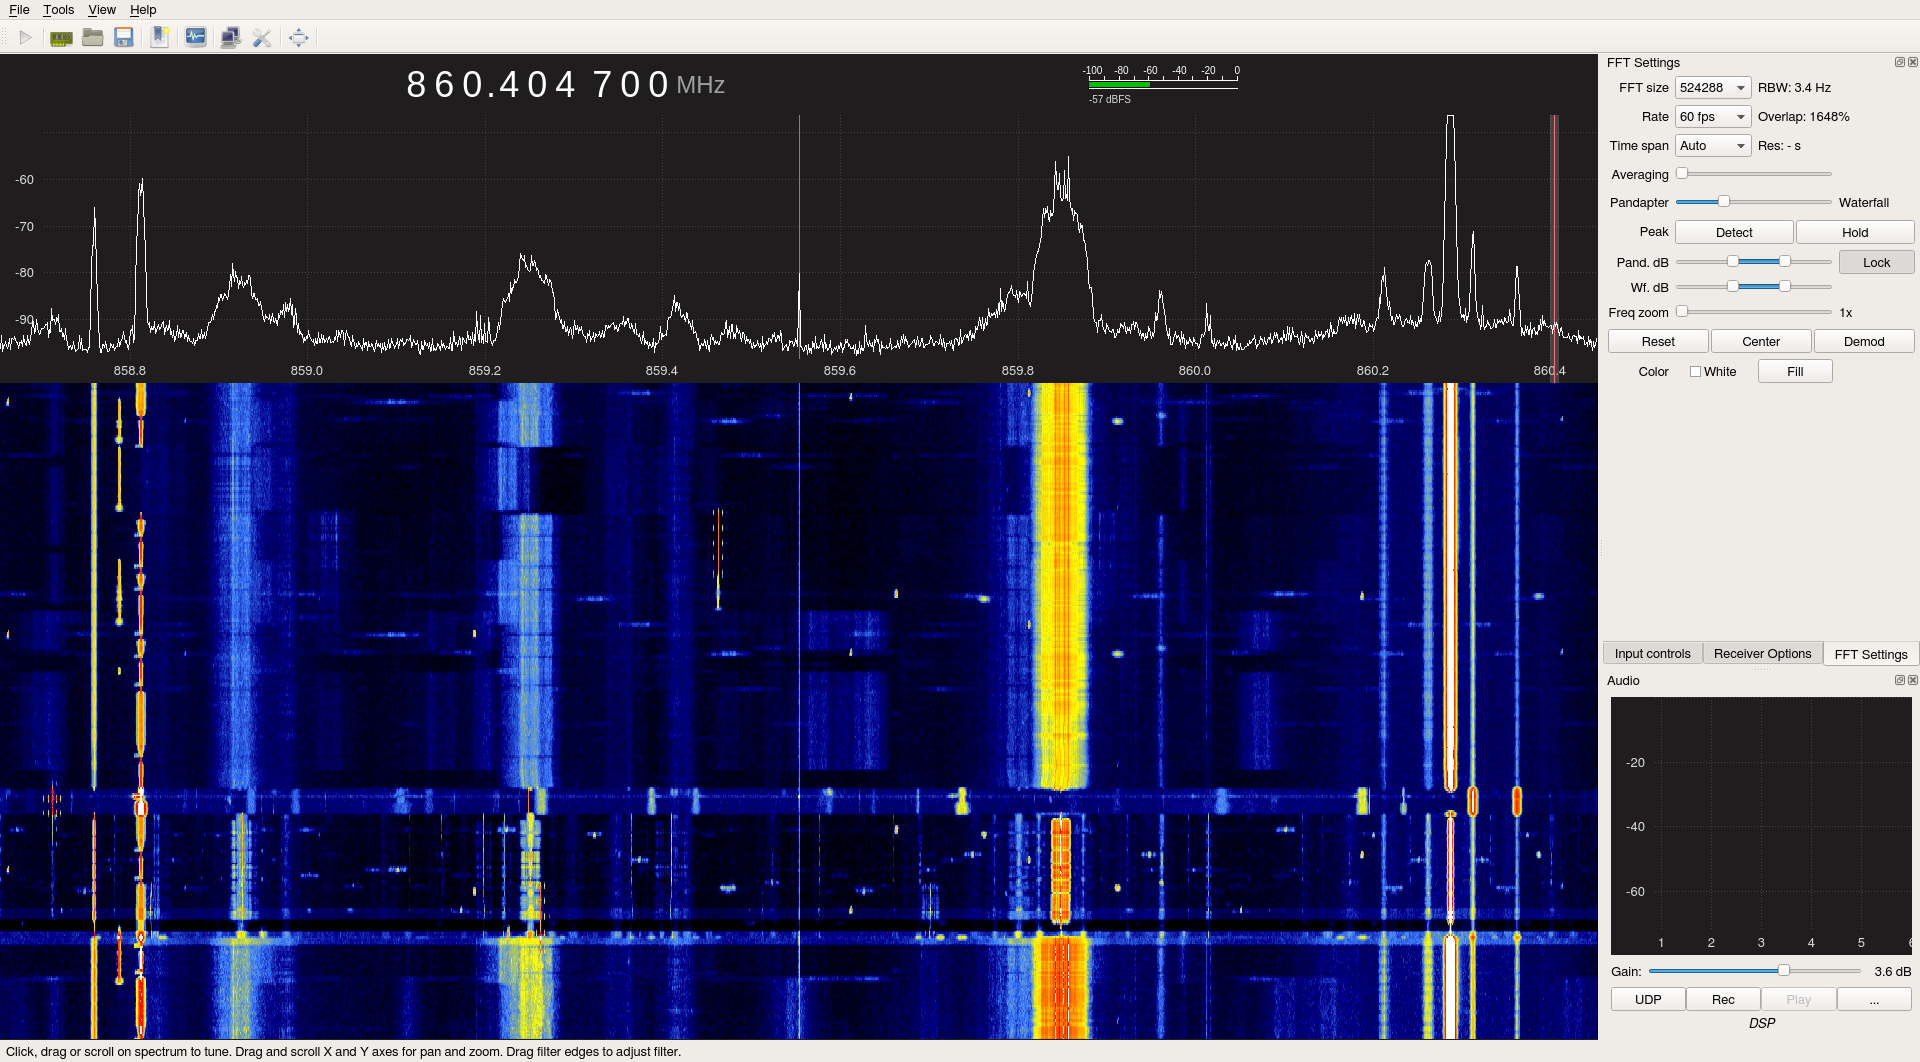1920x1062 pixels.
Task: Toggle the remote control networked-computers icon
Action: pos(230,38)
